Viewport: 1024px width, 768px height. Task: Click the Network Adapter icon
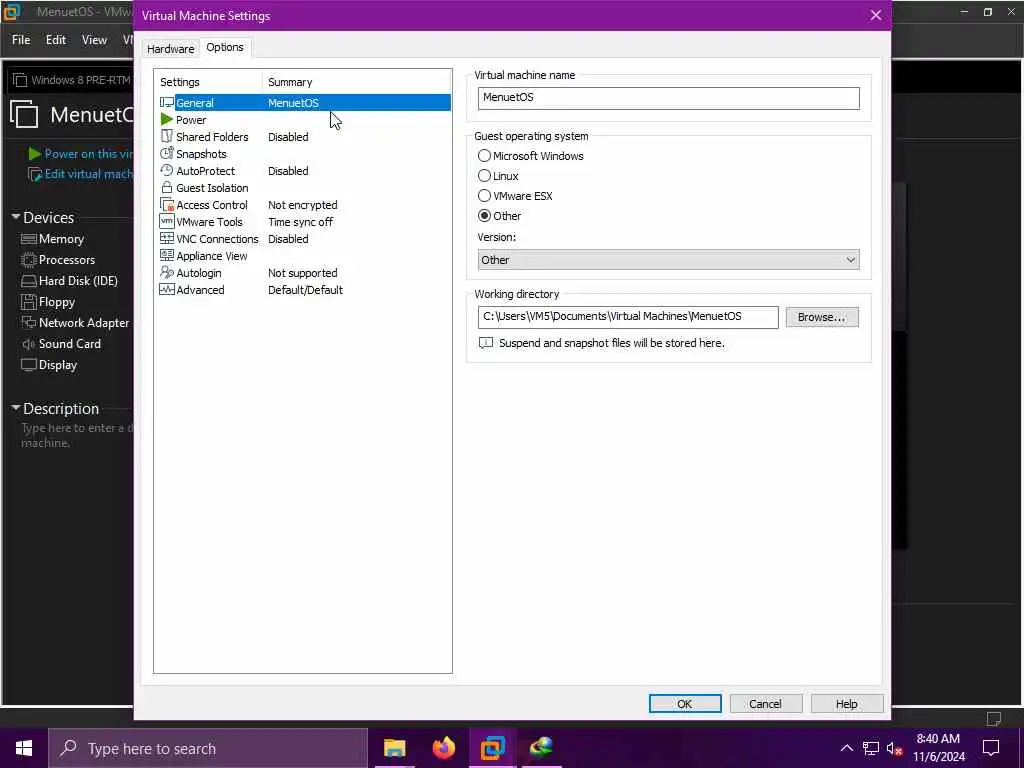click(x=29, y=323)
